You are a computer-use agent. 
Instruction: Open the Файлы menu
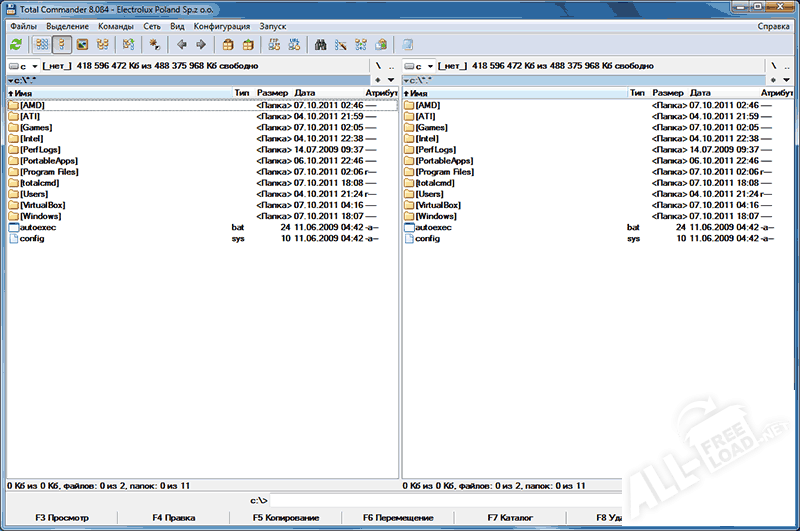[23, 26]
